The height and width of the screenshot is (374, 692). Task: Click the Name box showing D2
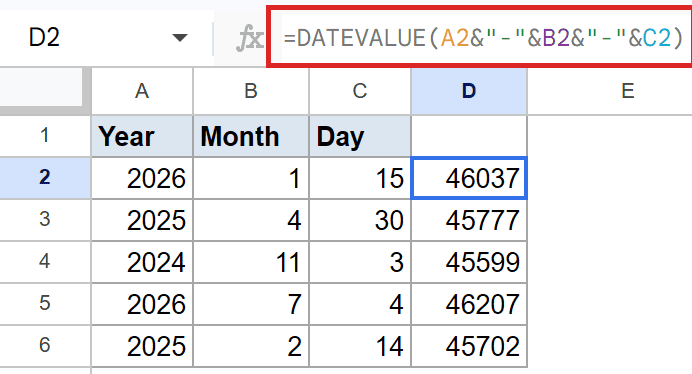click(106, 38)
